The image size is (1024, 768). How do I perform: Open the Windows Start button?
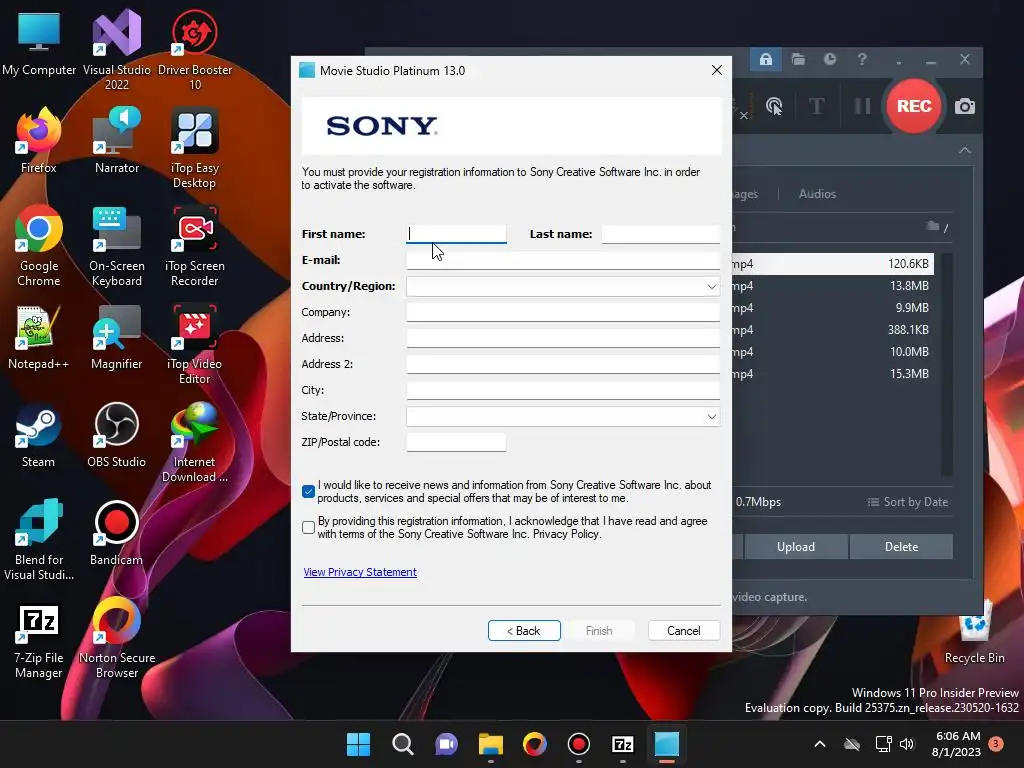tap(358, 744)
